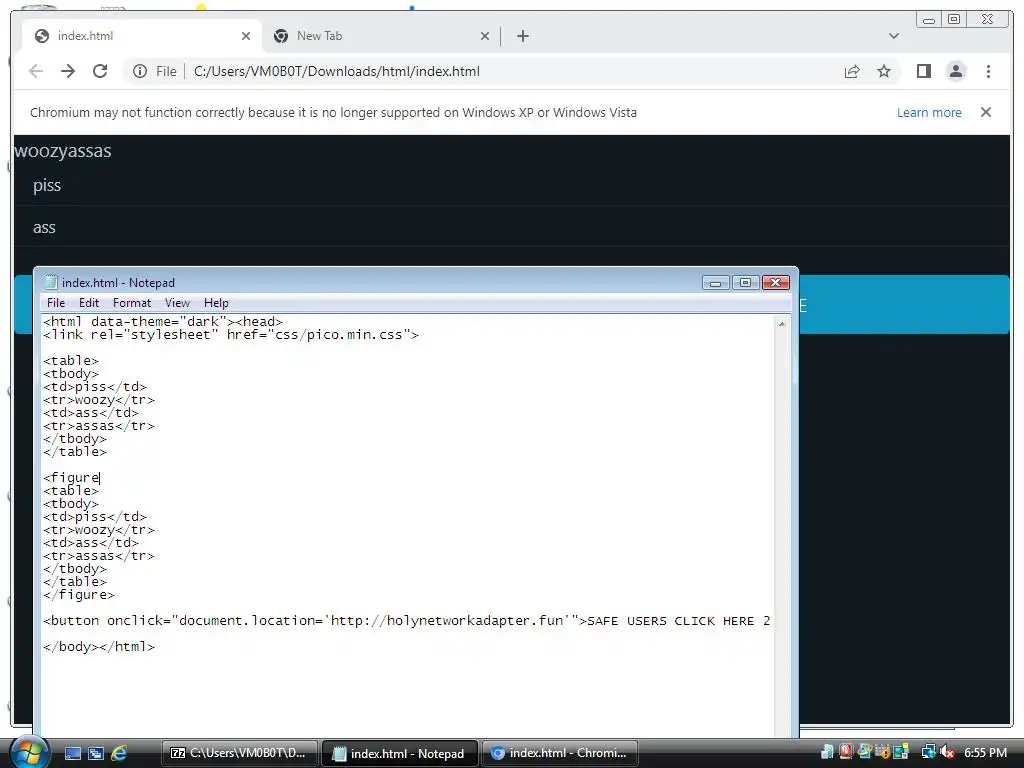
Task: Open a new tab with plus button
Action: pyautogui.click(x=522, y=36)
